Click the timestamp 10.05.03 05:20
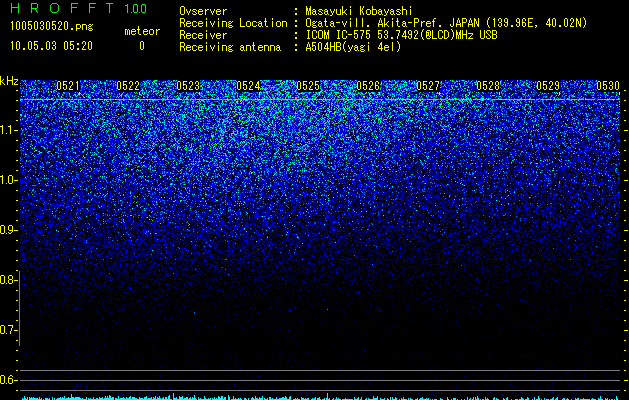The image size is (629, 400). (51, 46)
